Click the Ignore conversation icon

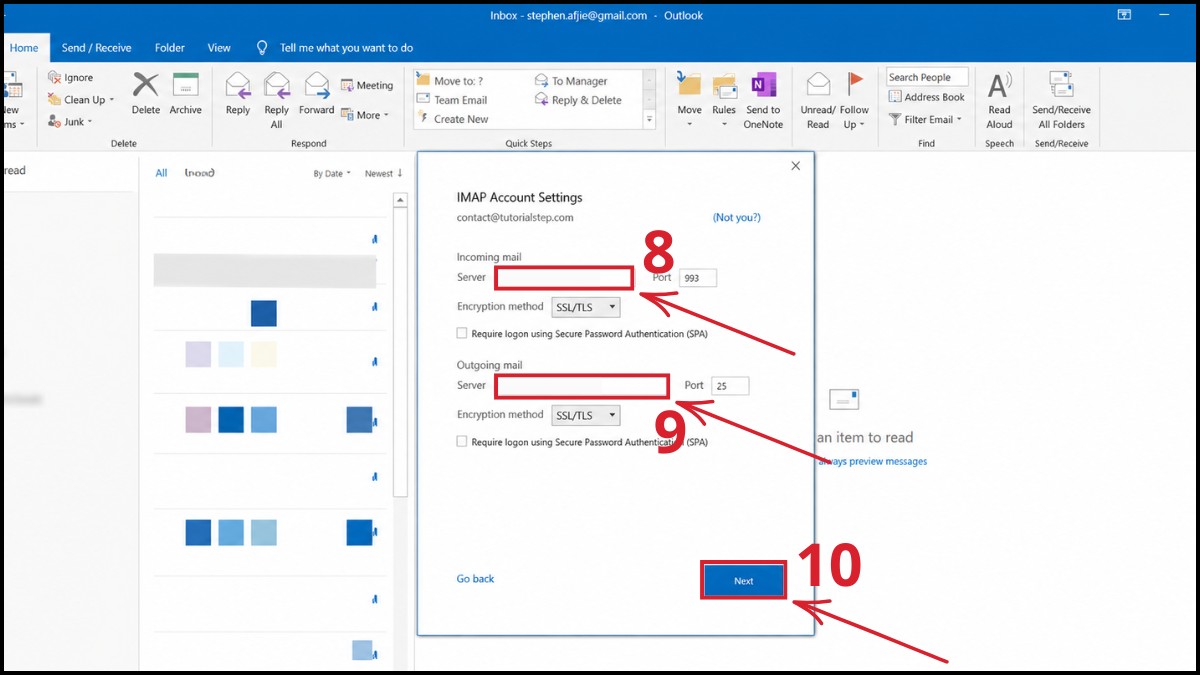(x=54, y=77)
